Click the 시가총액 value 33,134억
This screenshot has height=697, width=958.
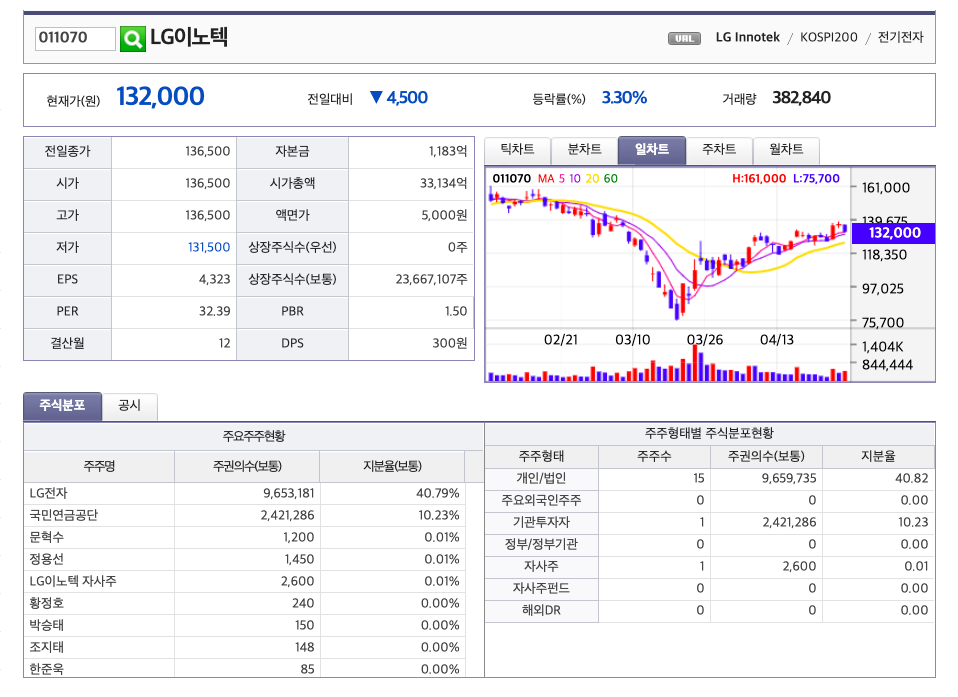tap(444, 183)
